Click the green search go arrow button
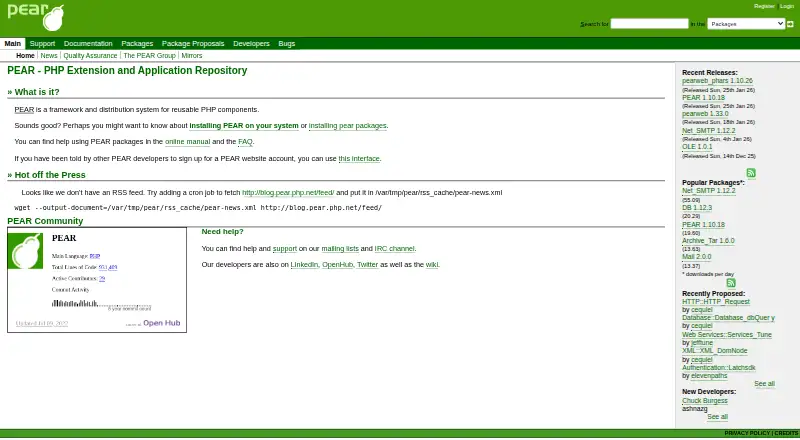The image size is (800, 440). 790,24
